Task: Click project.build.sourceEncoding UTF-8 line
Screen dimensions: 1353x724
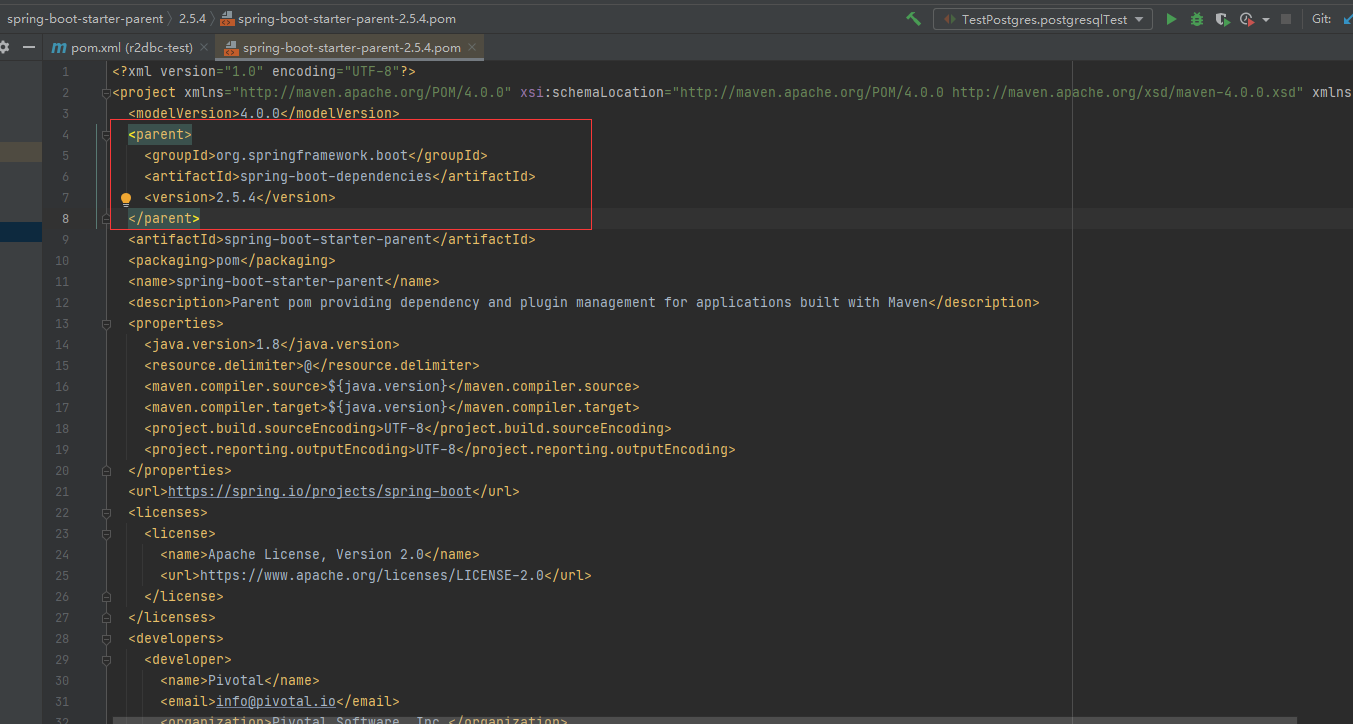Action: pyautogui.click(x=408, y=428)
